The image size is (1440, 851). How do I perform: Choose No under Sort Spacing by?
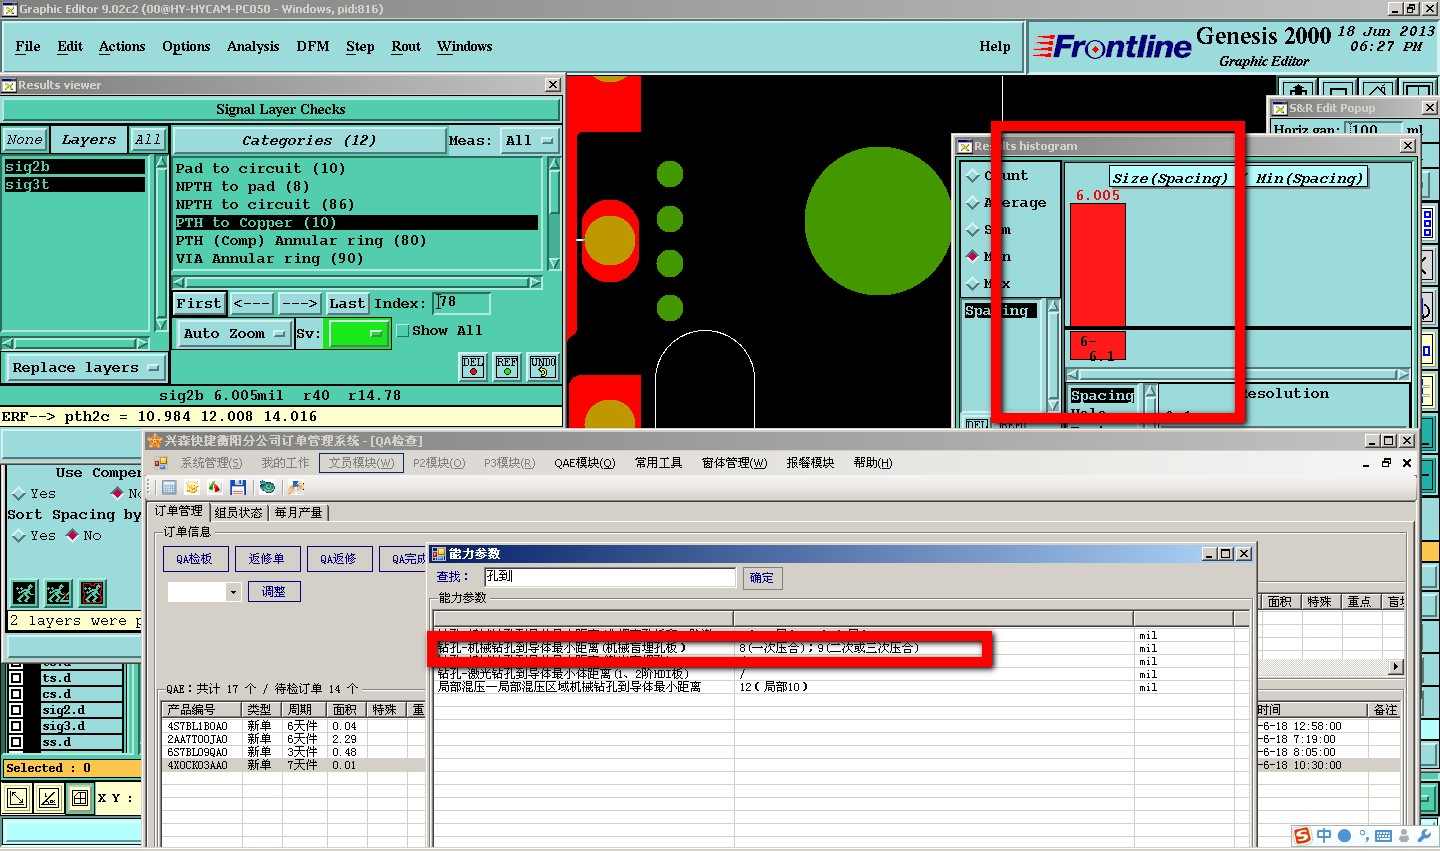click(x=72, y=536)
